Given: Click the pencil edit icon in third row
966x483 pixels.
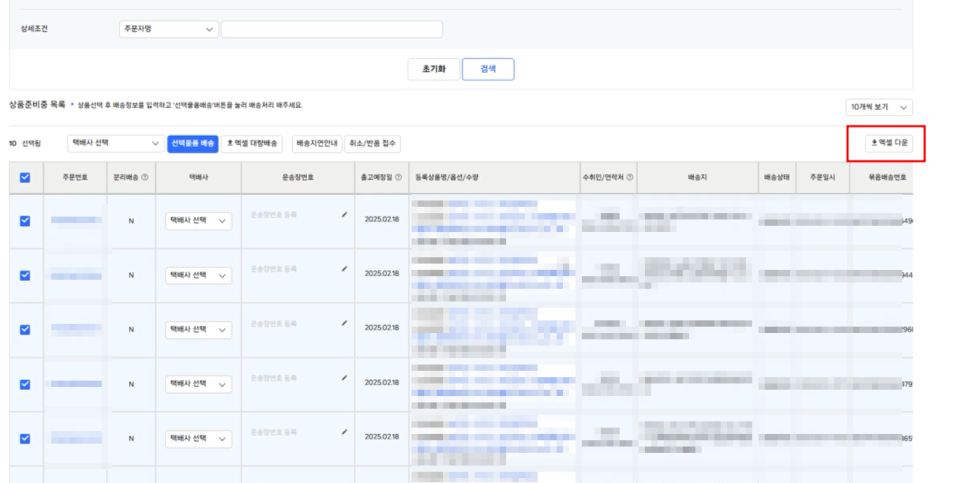Looking at the screenshot, I should point(344,323).
